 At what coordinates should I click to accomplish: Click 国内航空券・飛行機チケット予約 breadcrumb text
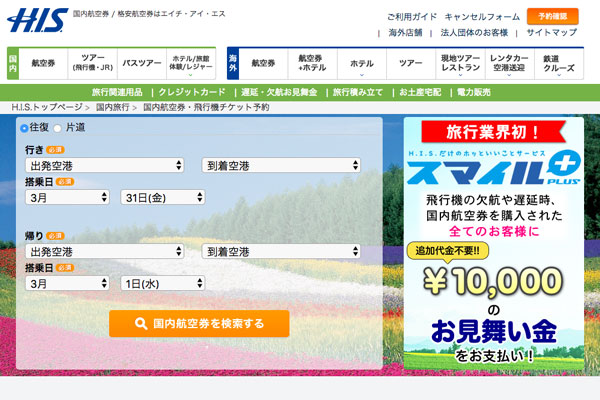pyautogui.click(x=206, y=107)
